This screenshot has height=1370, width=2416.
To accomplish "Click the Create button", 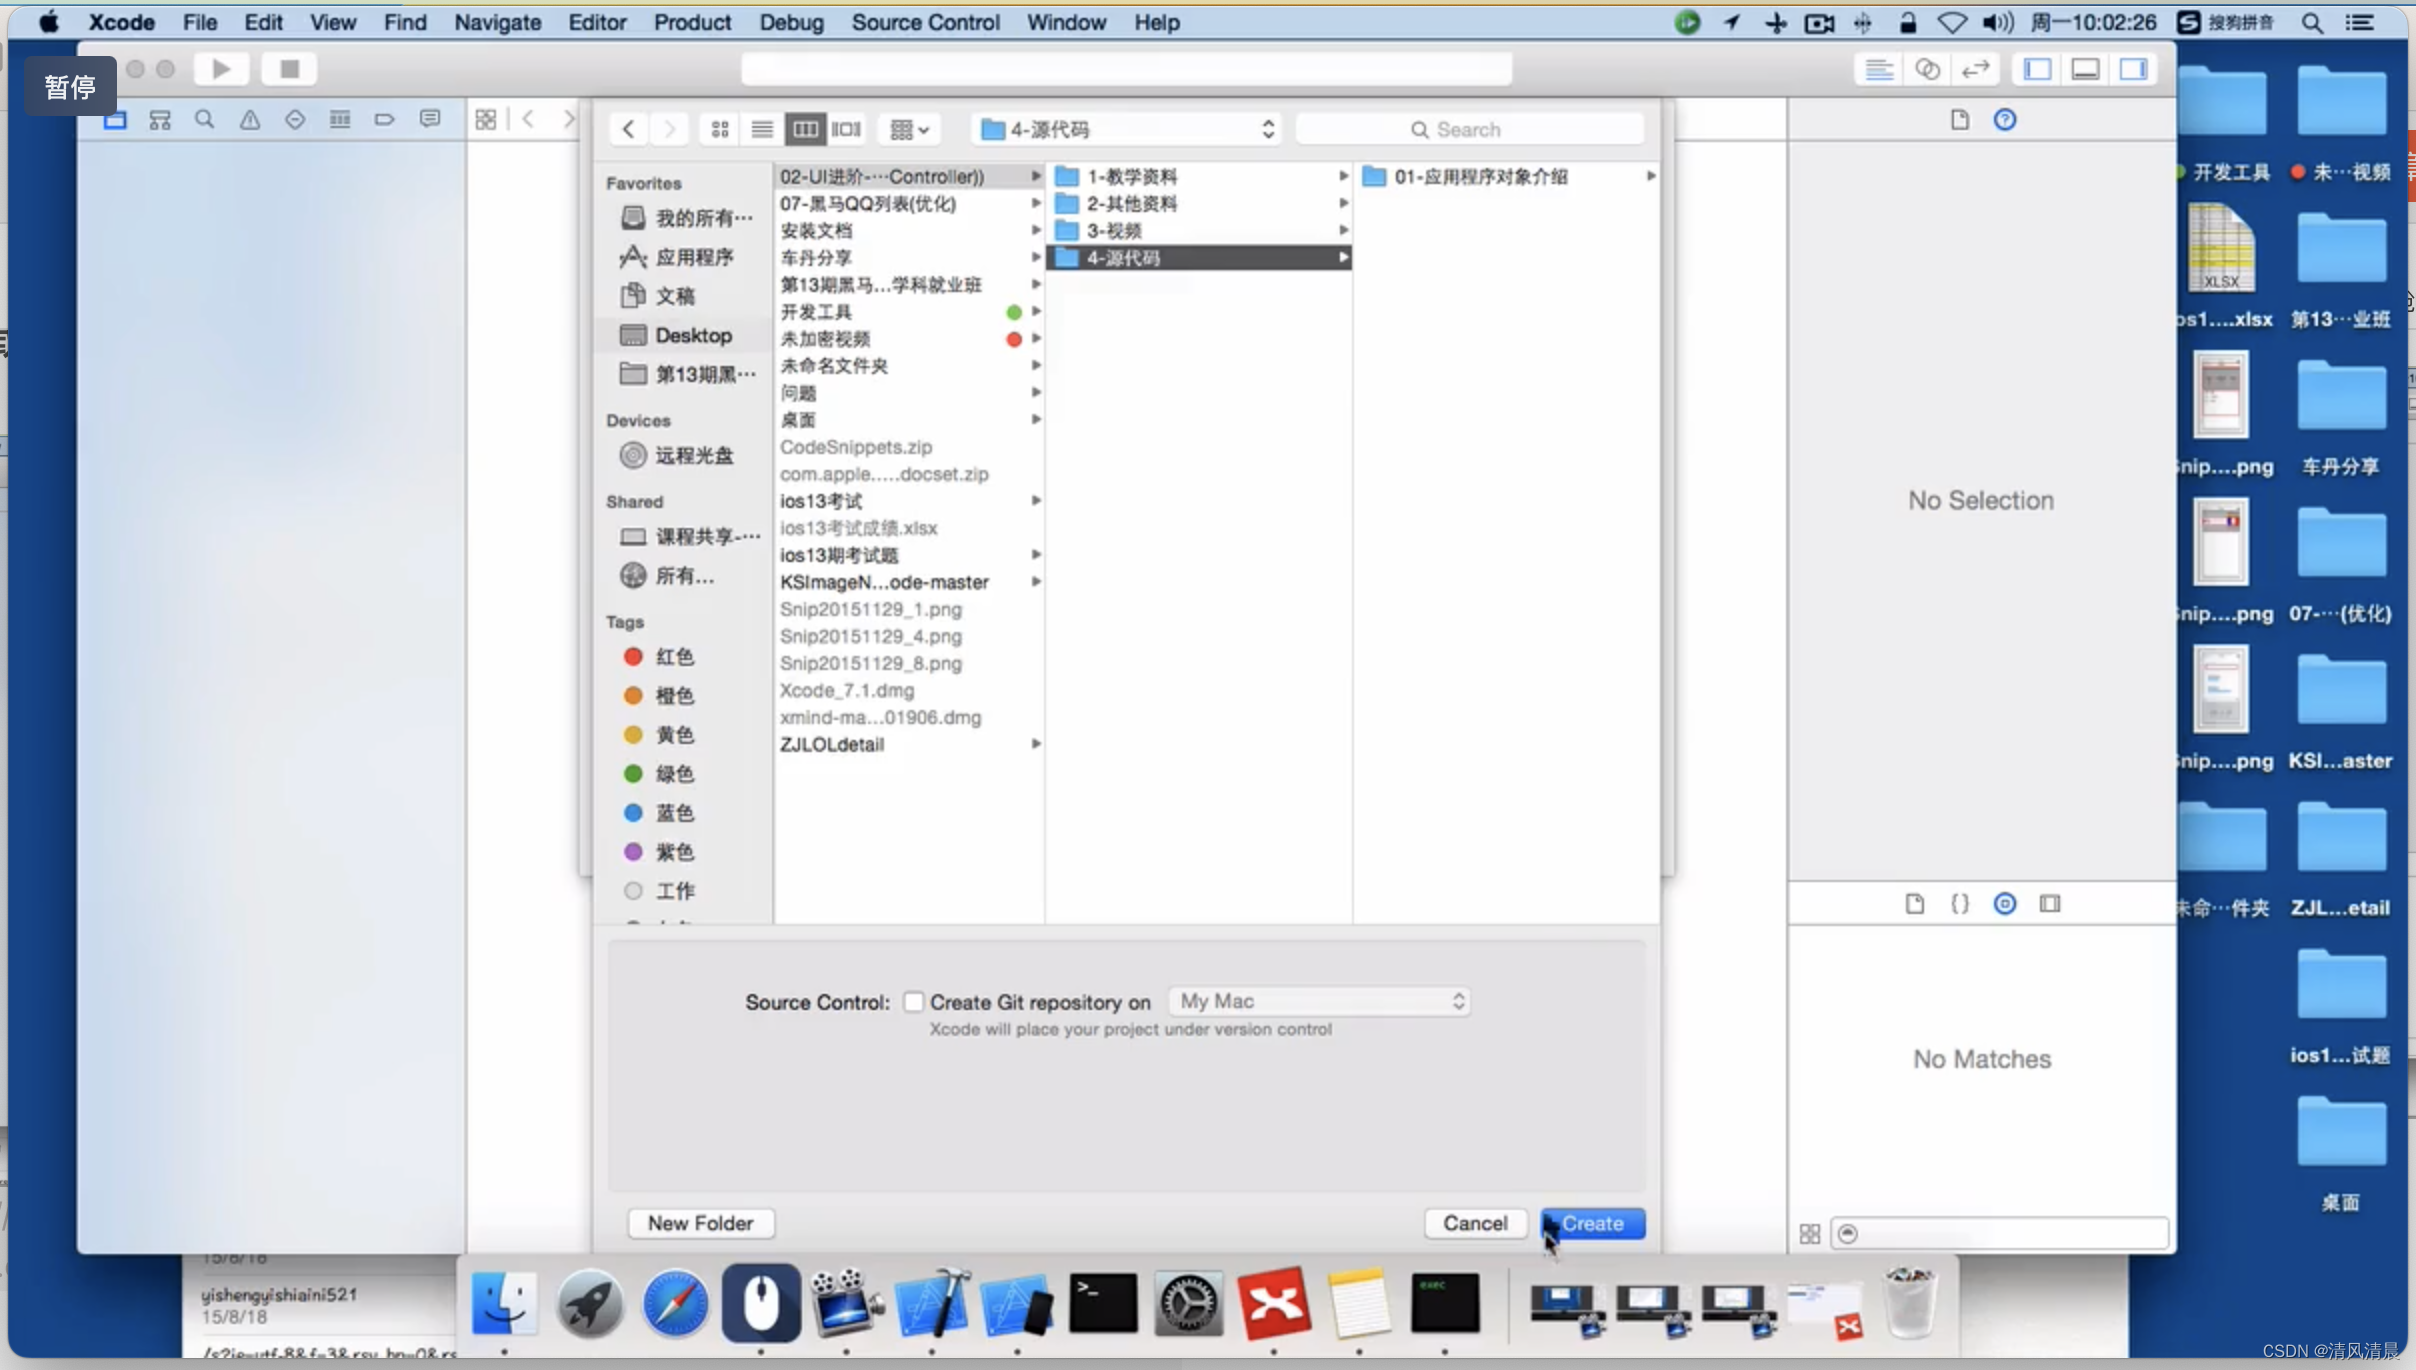I will 1593,1223.
